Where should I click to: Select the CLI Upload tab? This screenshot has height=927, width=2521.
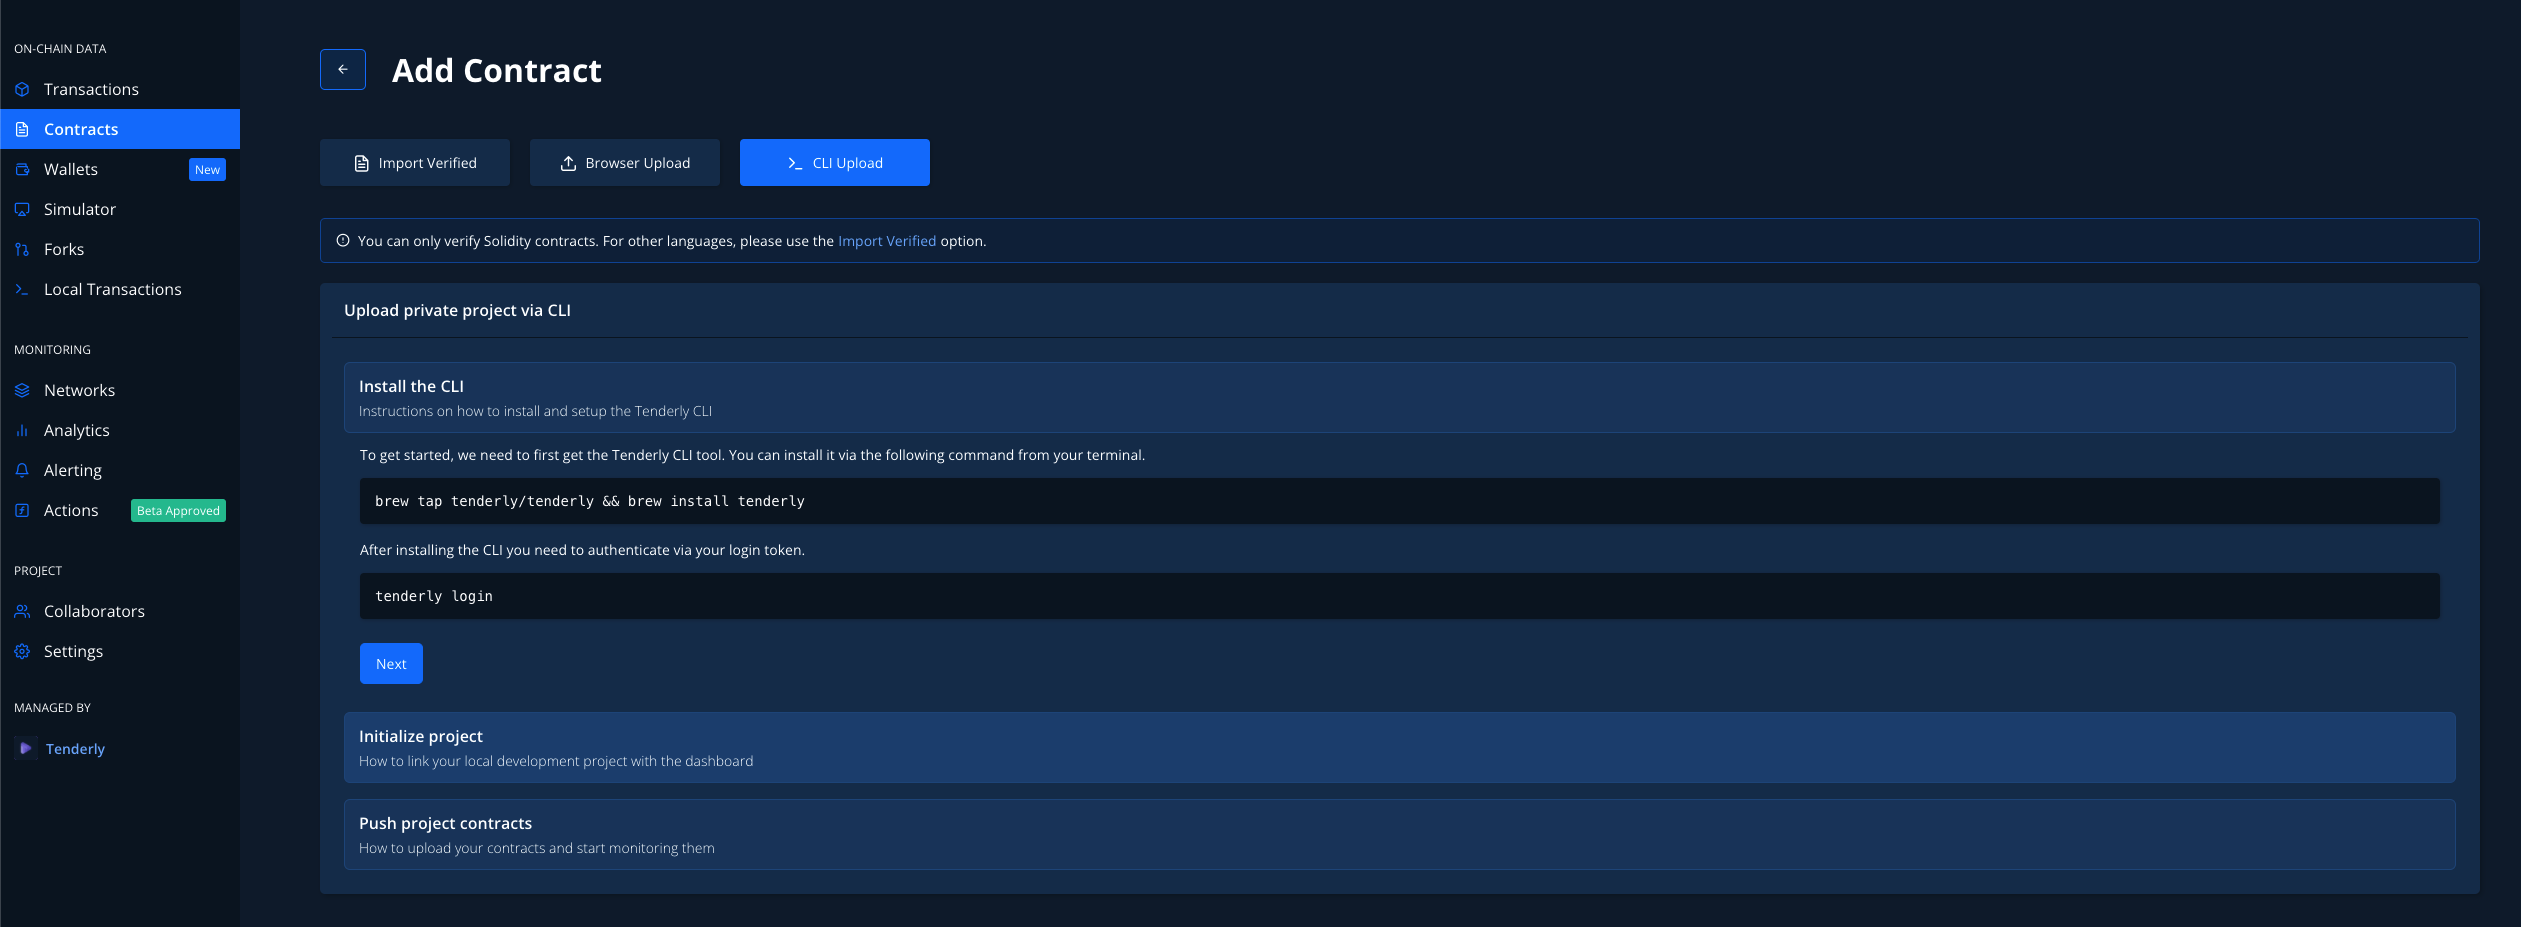tap(835, 162)
